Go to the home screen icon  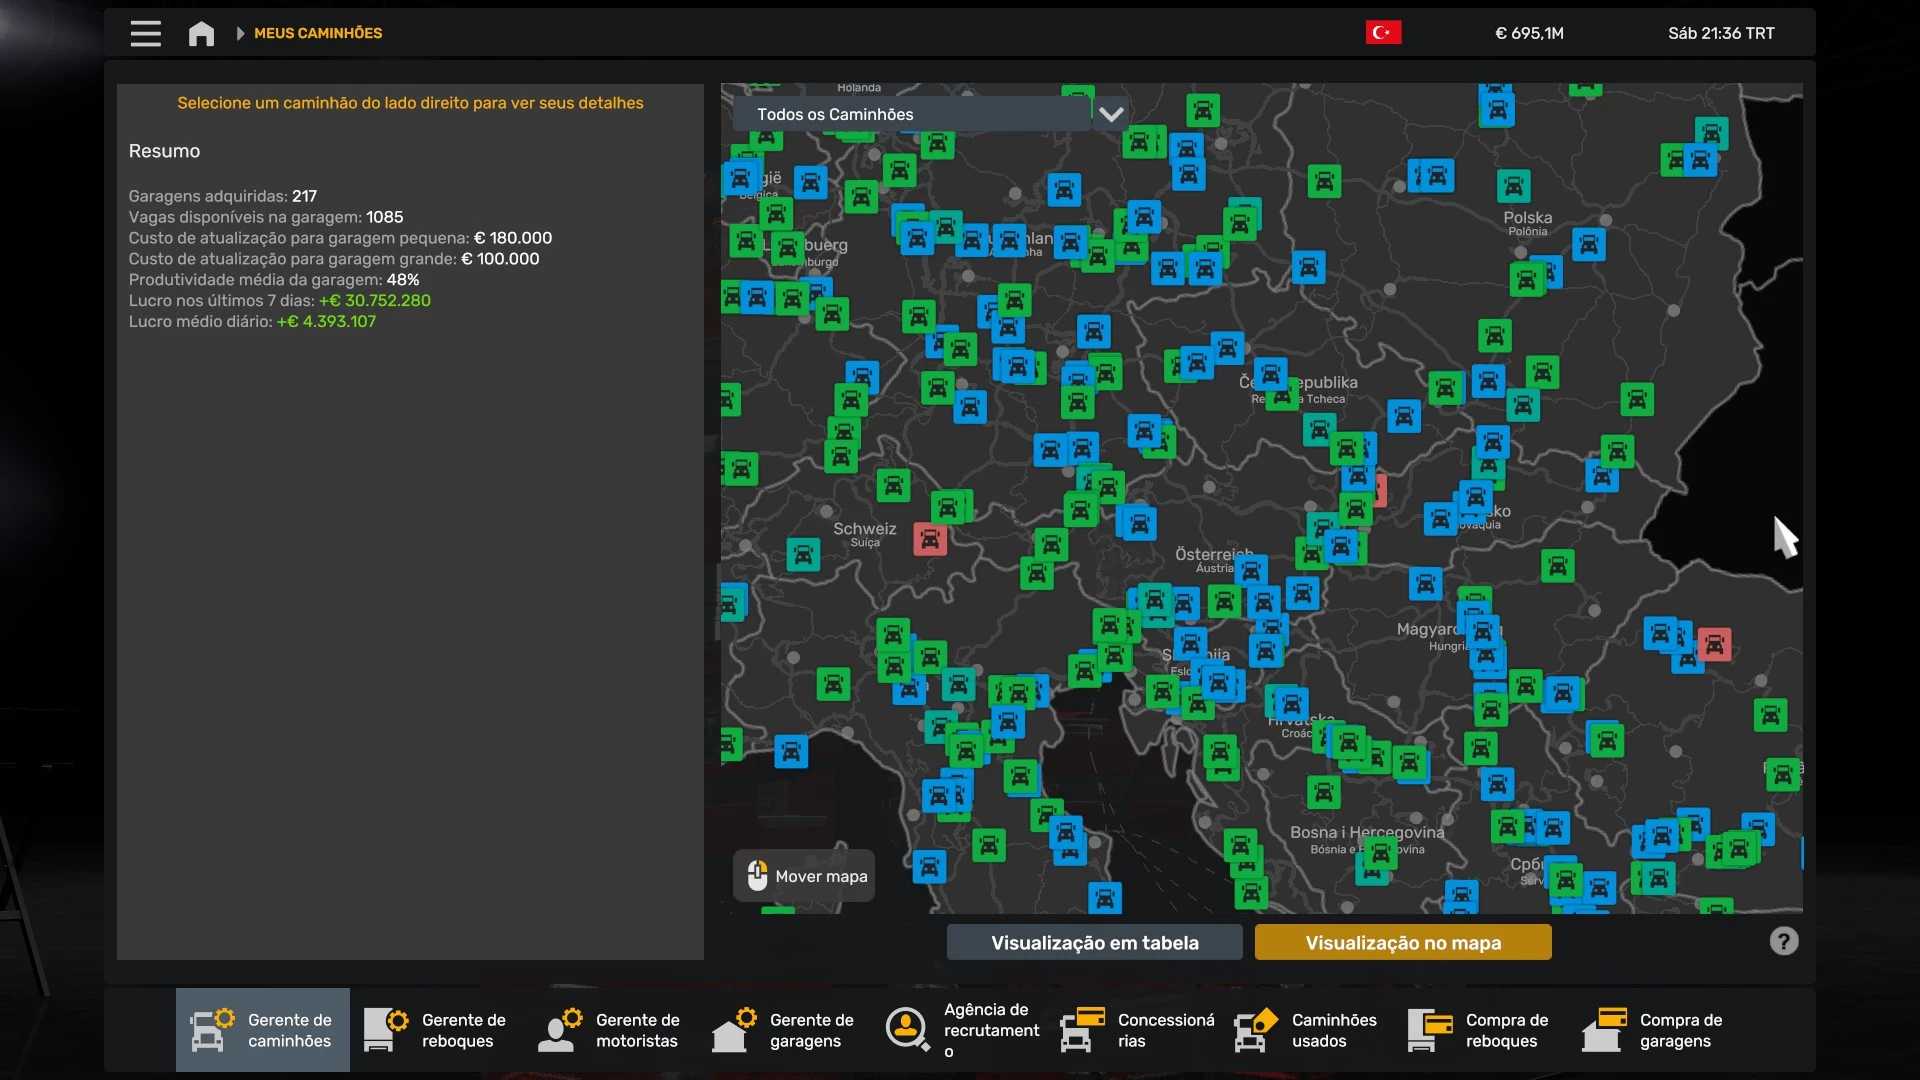point(201,33)
